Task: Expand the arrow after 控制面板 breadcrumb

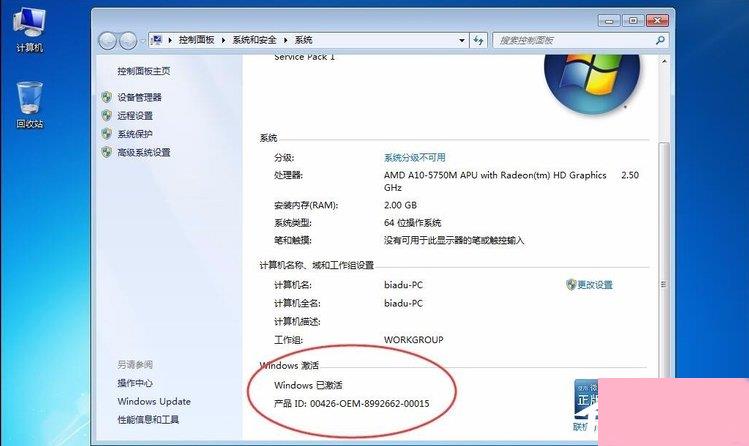Action: [x=223, y=40]
